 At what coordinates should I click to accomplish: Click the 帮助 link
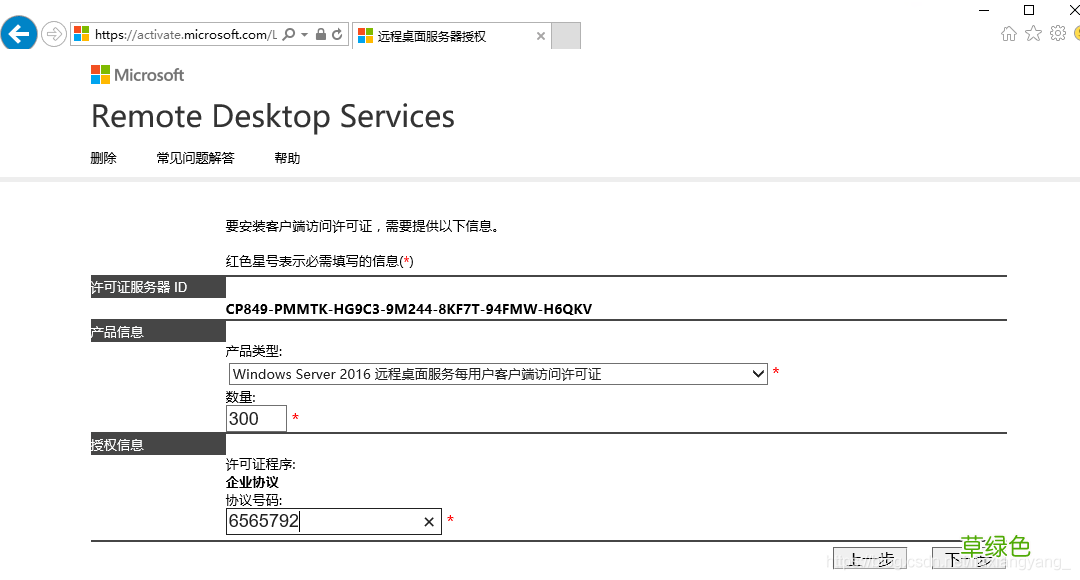(x=286, y=157)
